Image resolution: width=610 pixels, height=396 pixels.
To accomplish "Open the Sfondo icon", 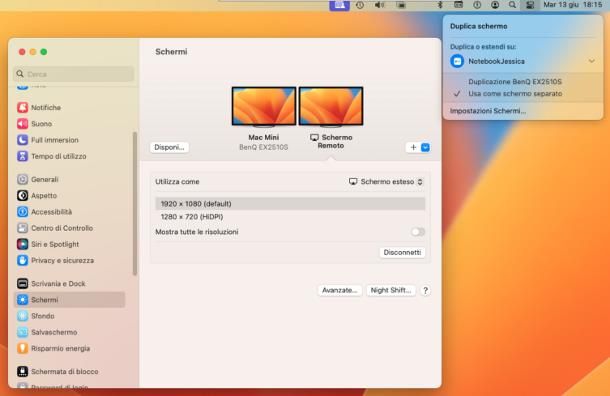I will click(x=23, y=316).
